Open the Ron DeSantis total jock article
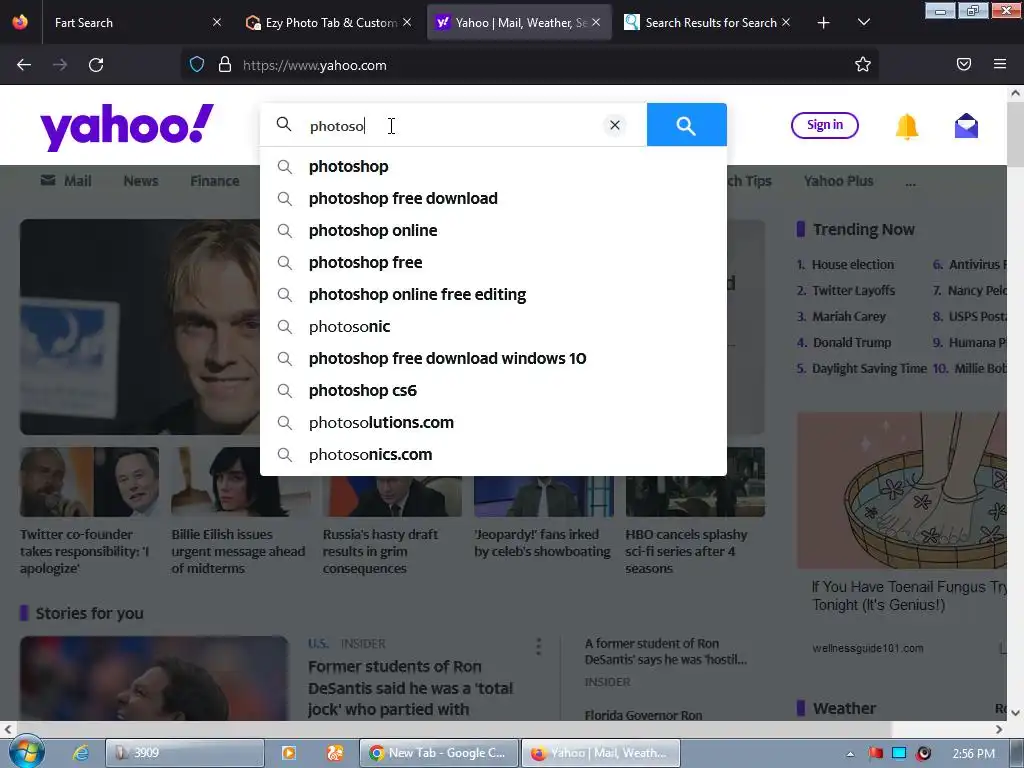Screen dimensions: 1024x768 pos(410,688)
